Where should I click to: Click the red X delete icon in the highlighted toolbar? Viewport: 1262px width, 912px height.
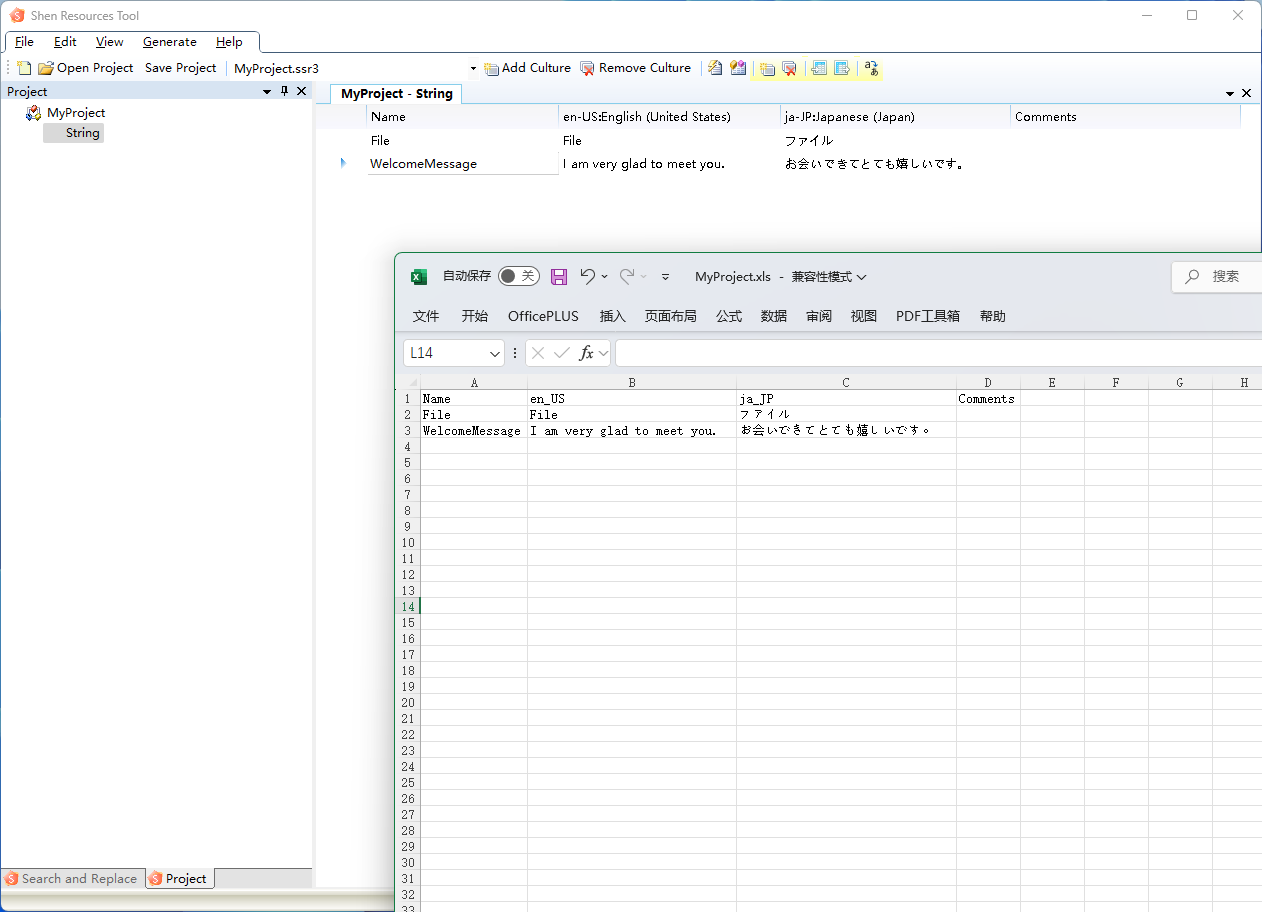[790, 68]
